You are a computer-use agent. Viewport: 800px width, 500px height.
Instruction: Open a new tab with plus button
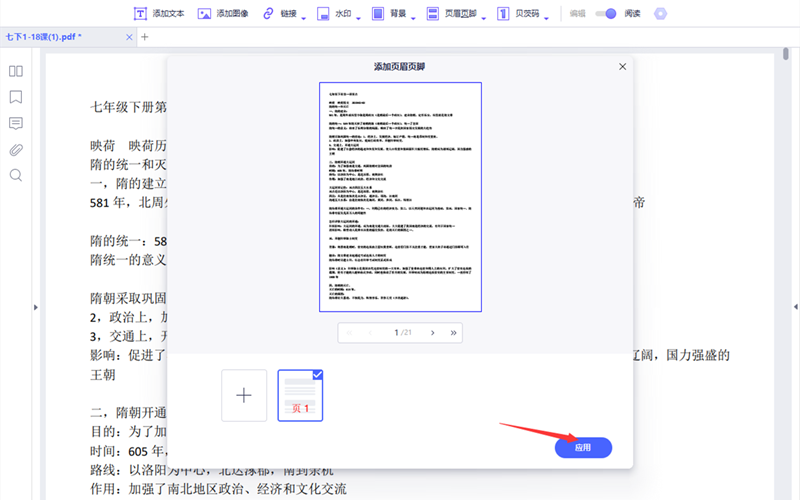tap(144, 37)
